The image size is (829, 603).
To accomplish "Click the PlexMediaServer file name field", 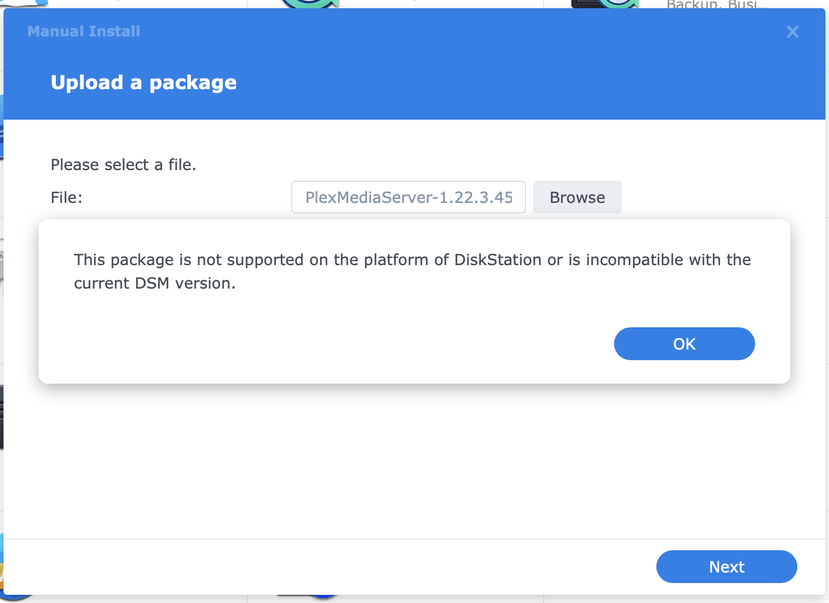I will click(408, 197).
